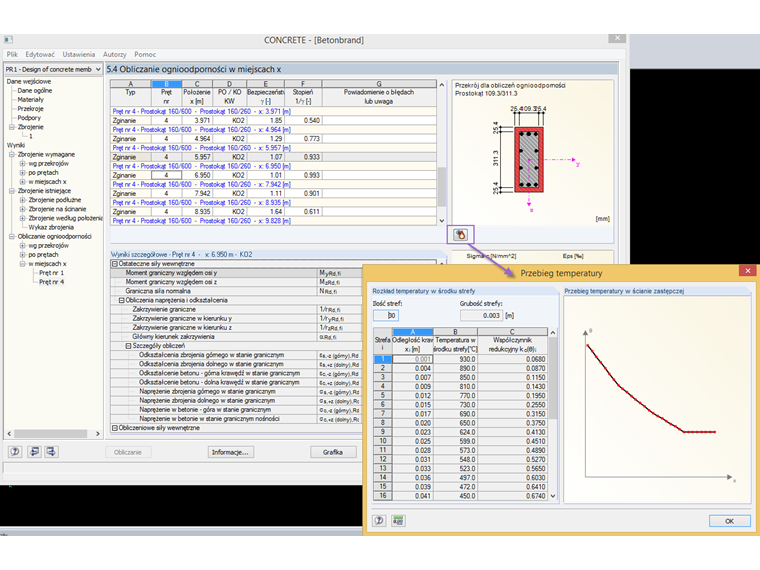760x570 pixels.
Task: Click OK in the temperature dialog
Action: (728, 520)
